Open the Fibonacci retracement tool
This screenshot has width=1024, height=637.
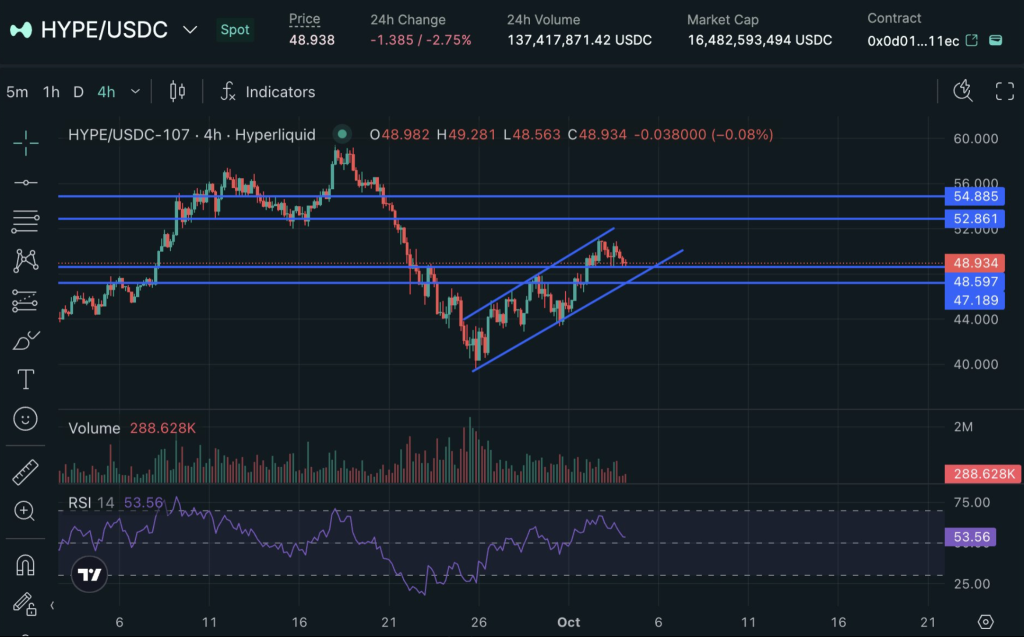point(25,222)
